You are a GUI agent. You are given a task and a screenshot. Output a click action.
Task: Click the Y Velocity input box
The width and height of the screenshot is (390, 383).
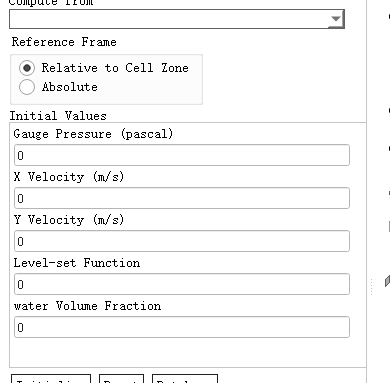182,241
